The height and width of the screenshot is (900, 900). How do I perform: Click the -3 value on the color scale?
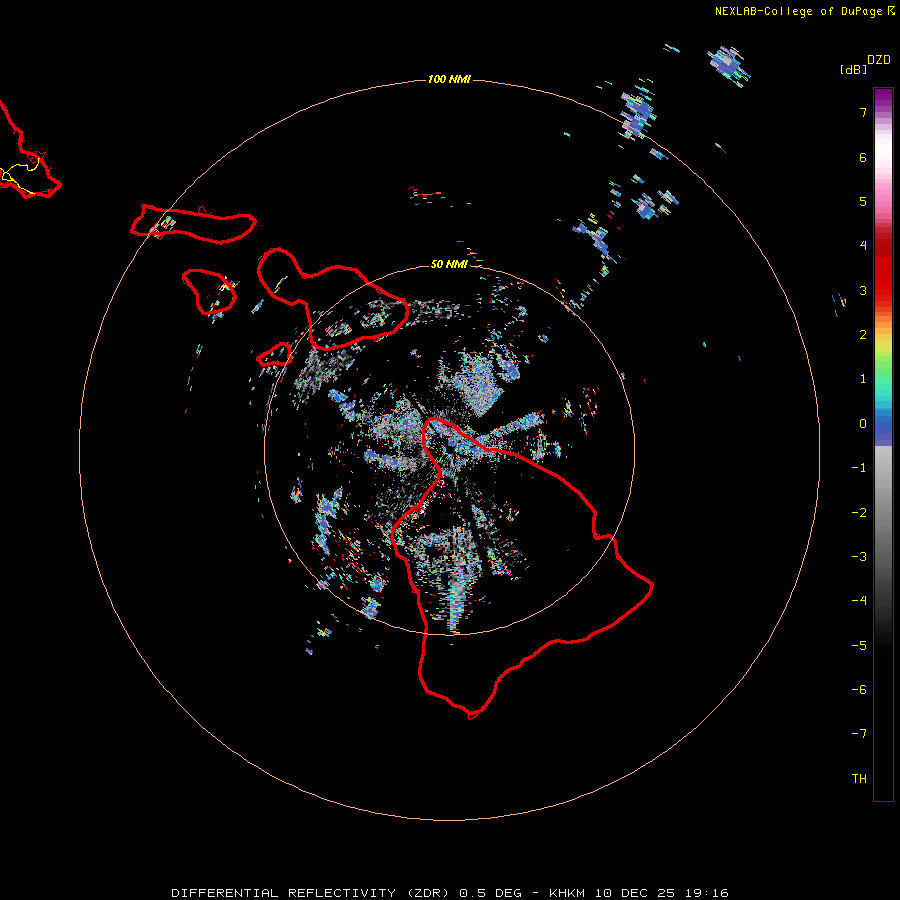tap(859, 557)
